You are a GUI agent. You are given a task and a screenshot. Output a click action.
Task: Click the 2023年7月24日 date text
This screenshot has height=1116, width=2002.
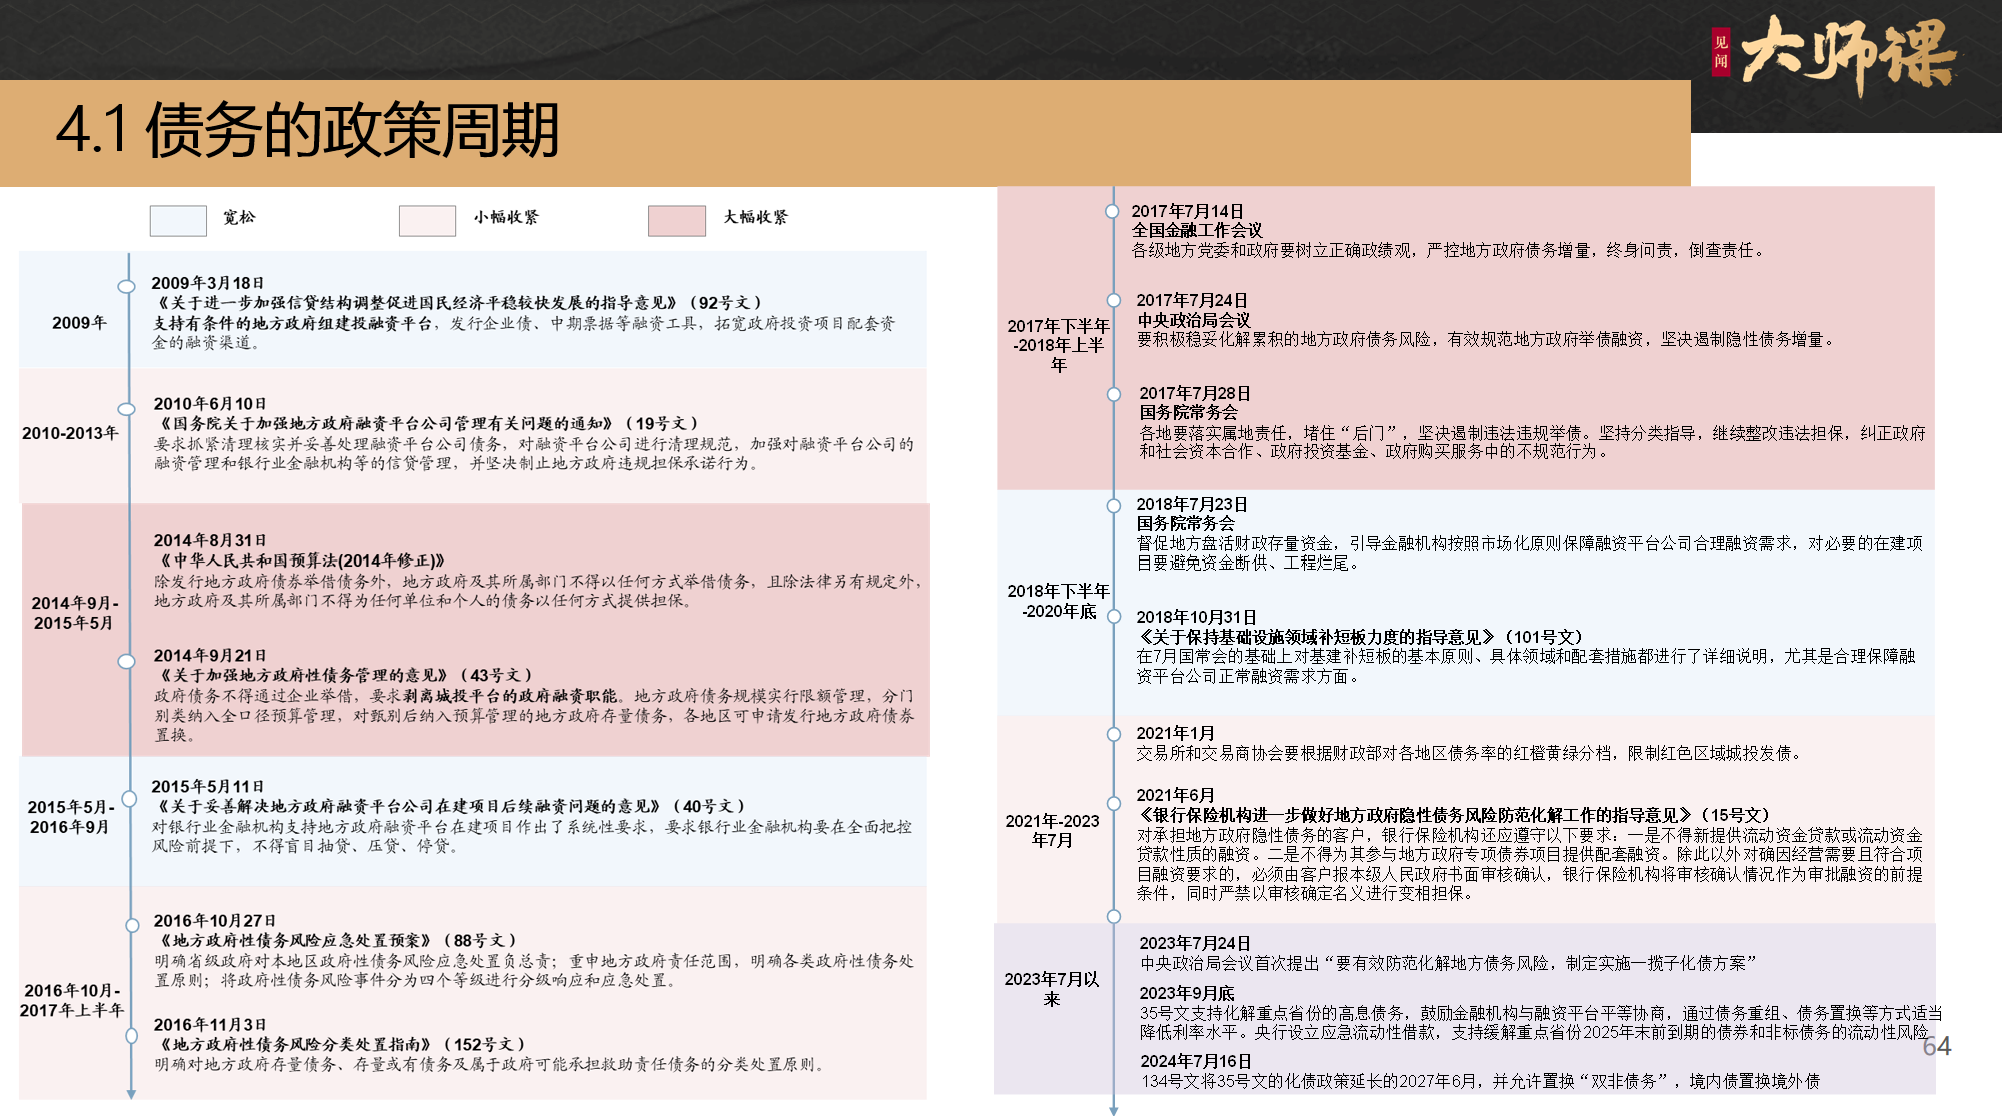(1195, 943)
